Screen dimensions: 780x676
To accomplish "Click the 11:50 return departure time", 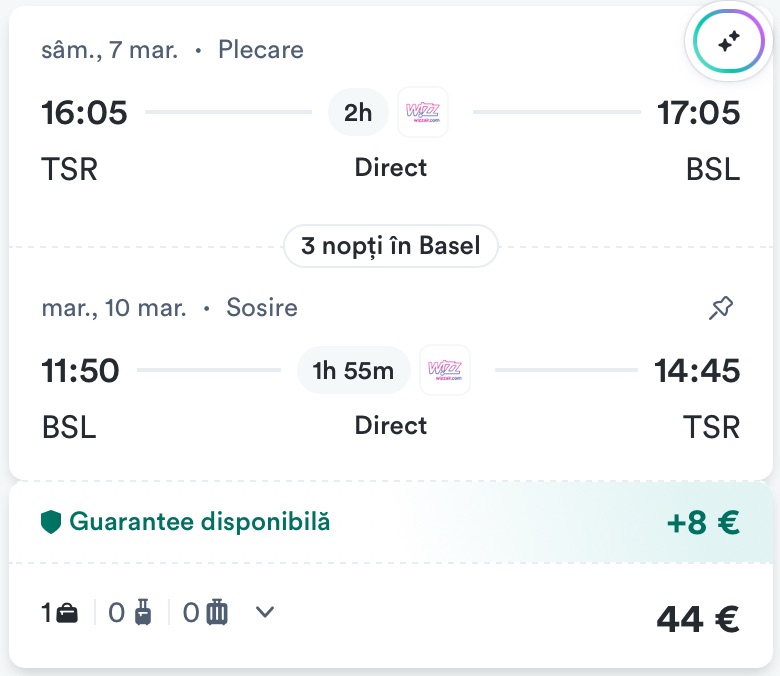I will point(80,371).
